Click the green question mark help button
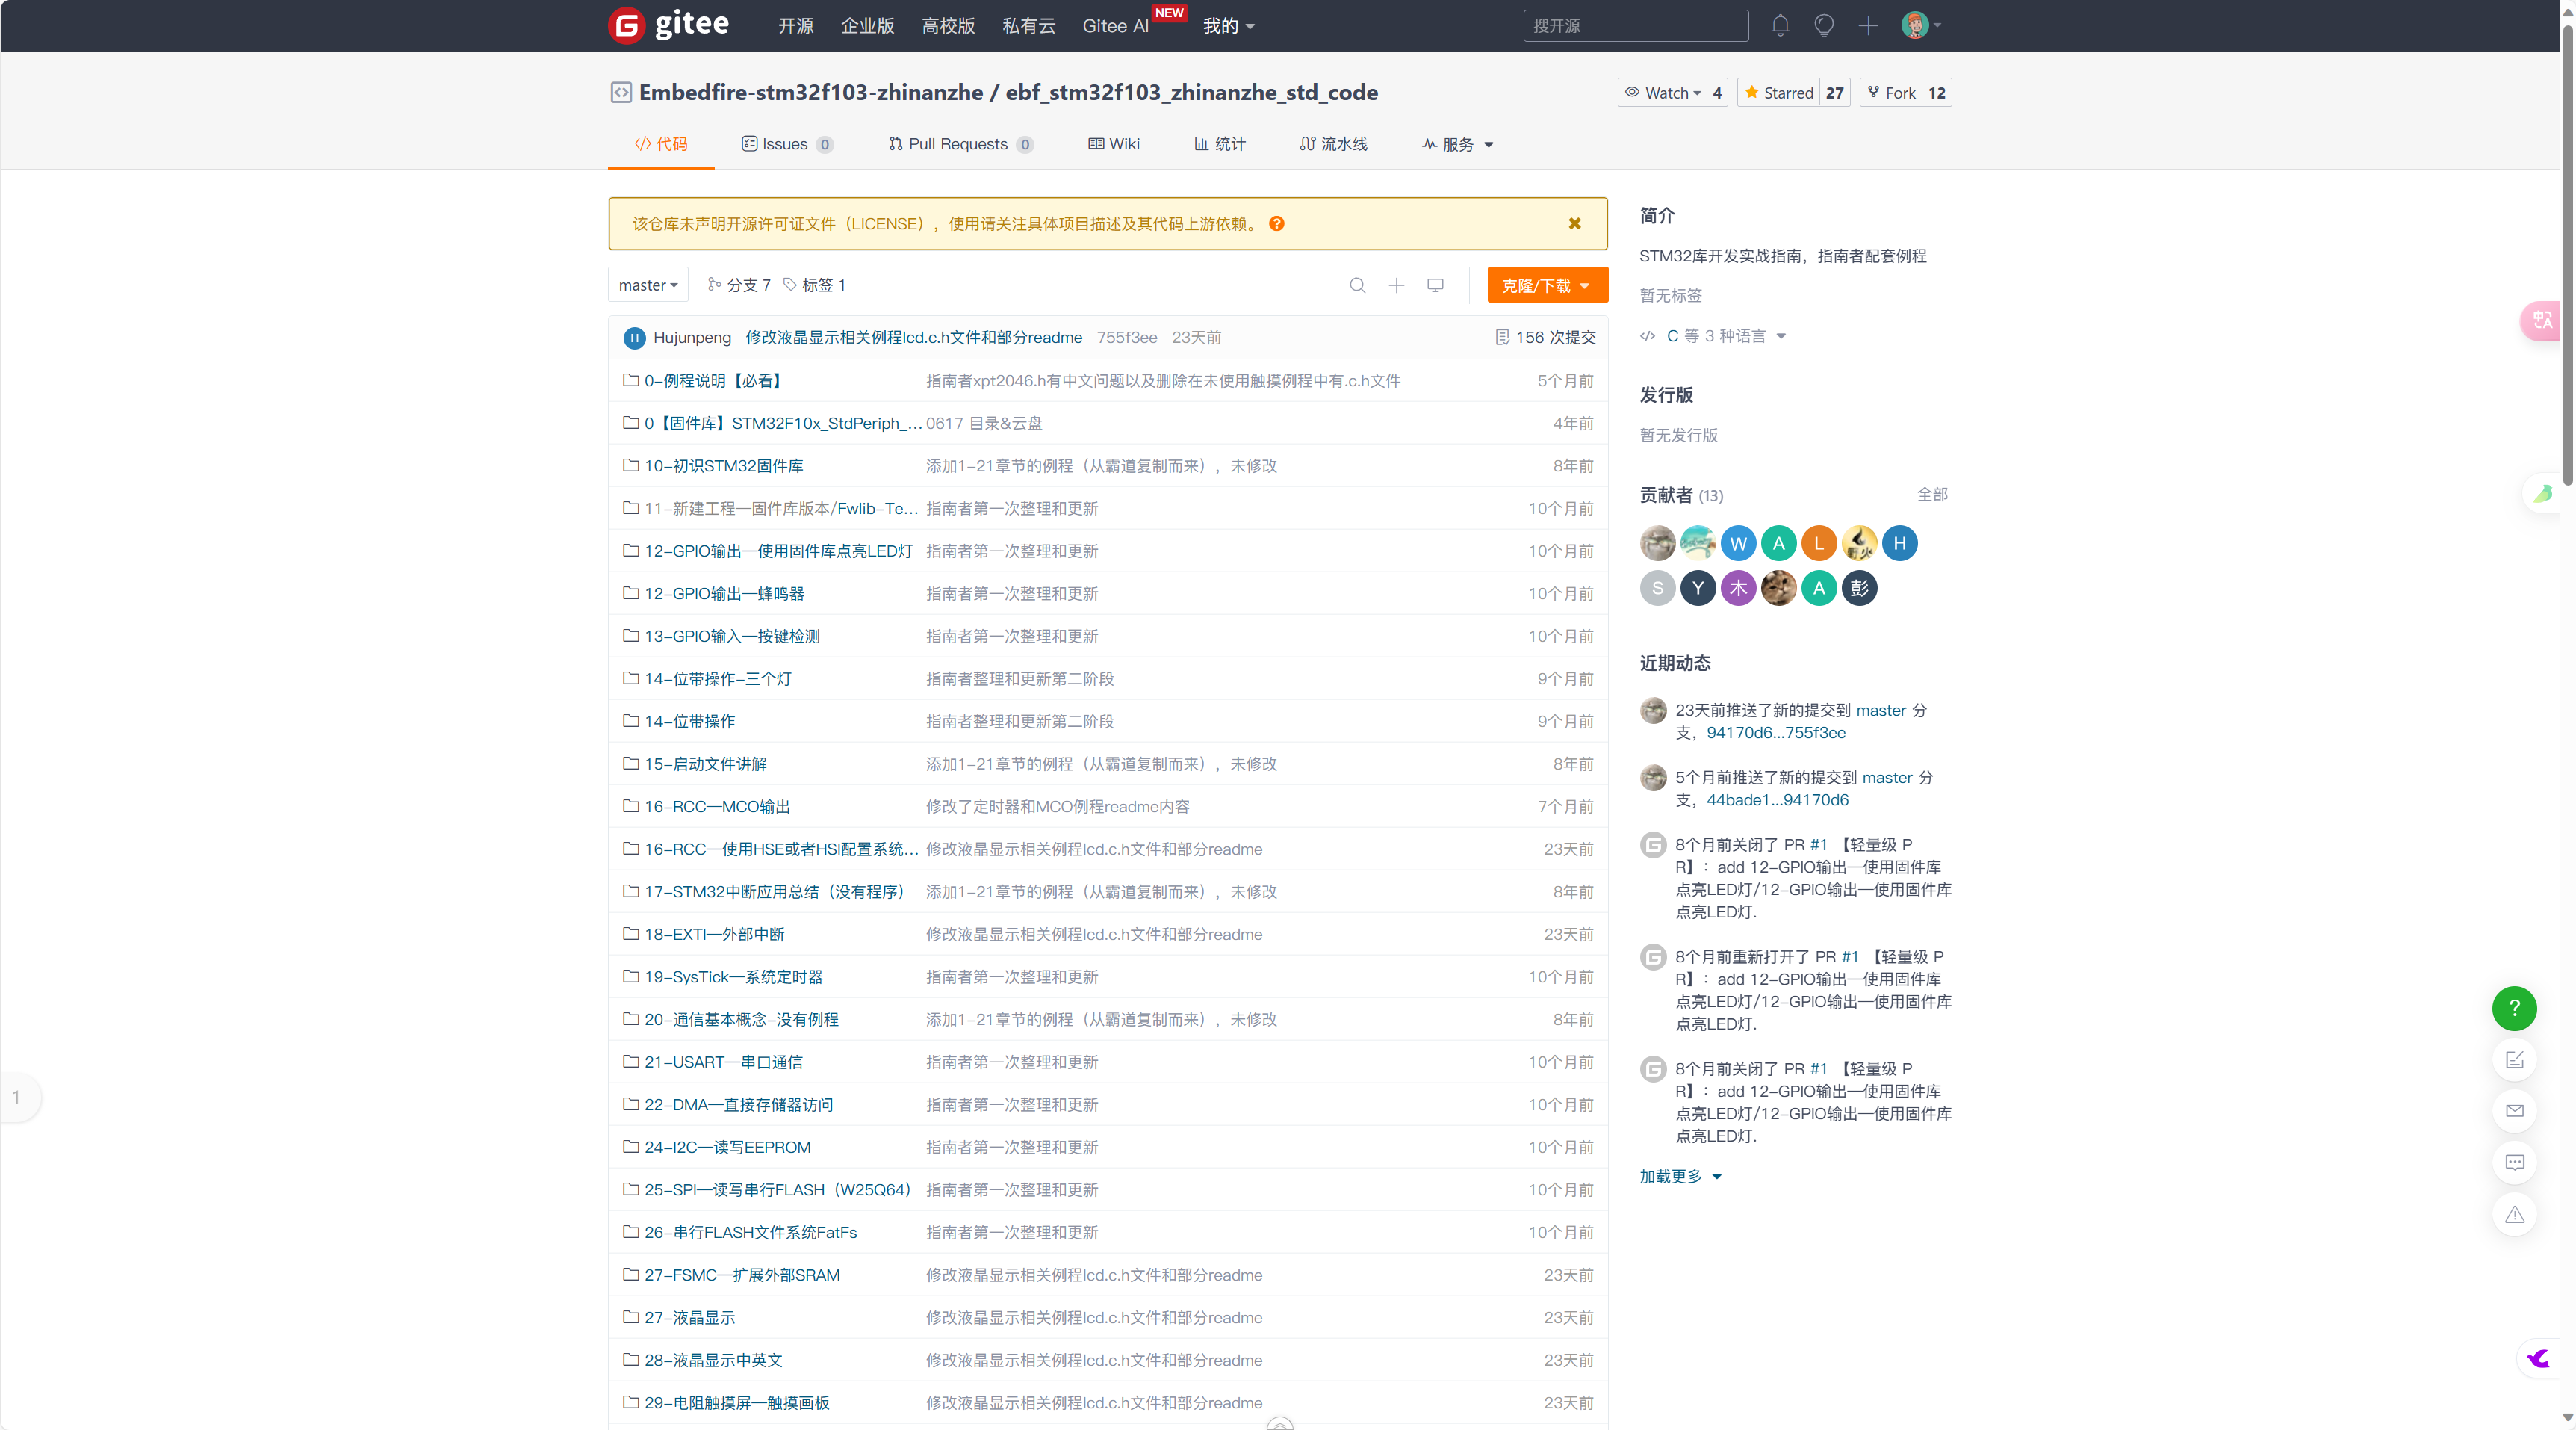This screenshot has height=1430, width=2576. (2514, 1008)
